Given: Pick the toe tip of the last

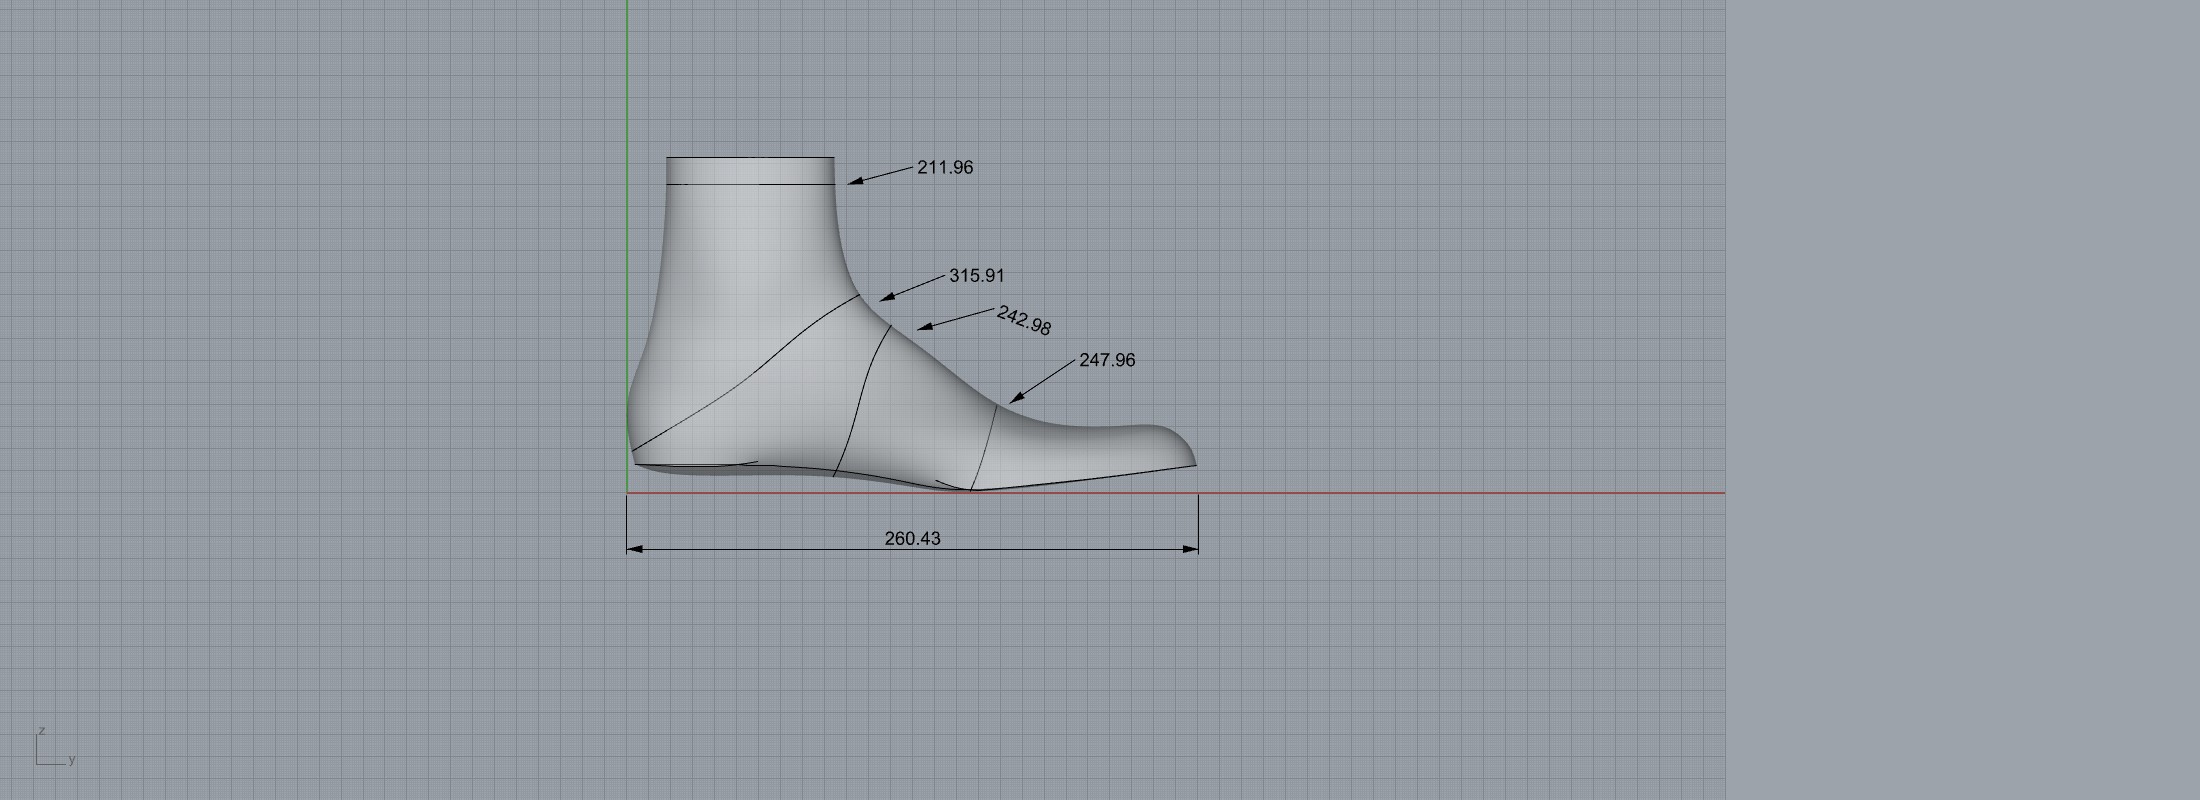Looking at the screenshot, I should [x=1194, y=462].
